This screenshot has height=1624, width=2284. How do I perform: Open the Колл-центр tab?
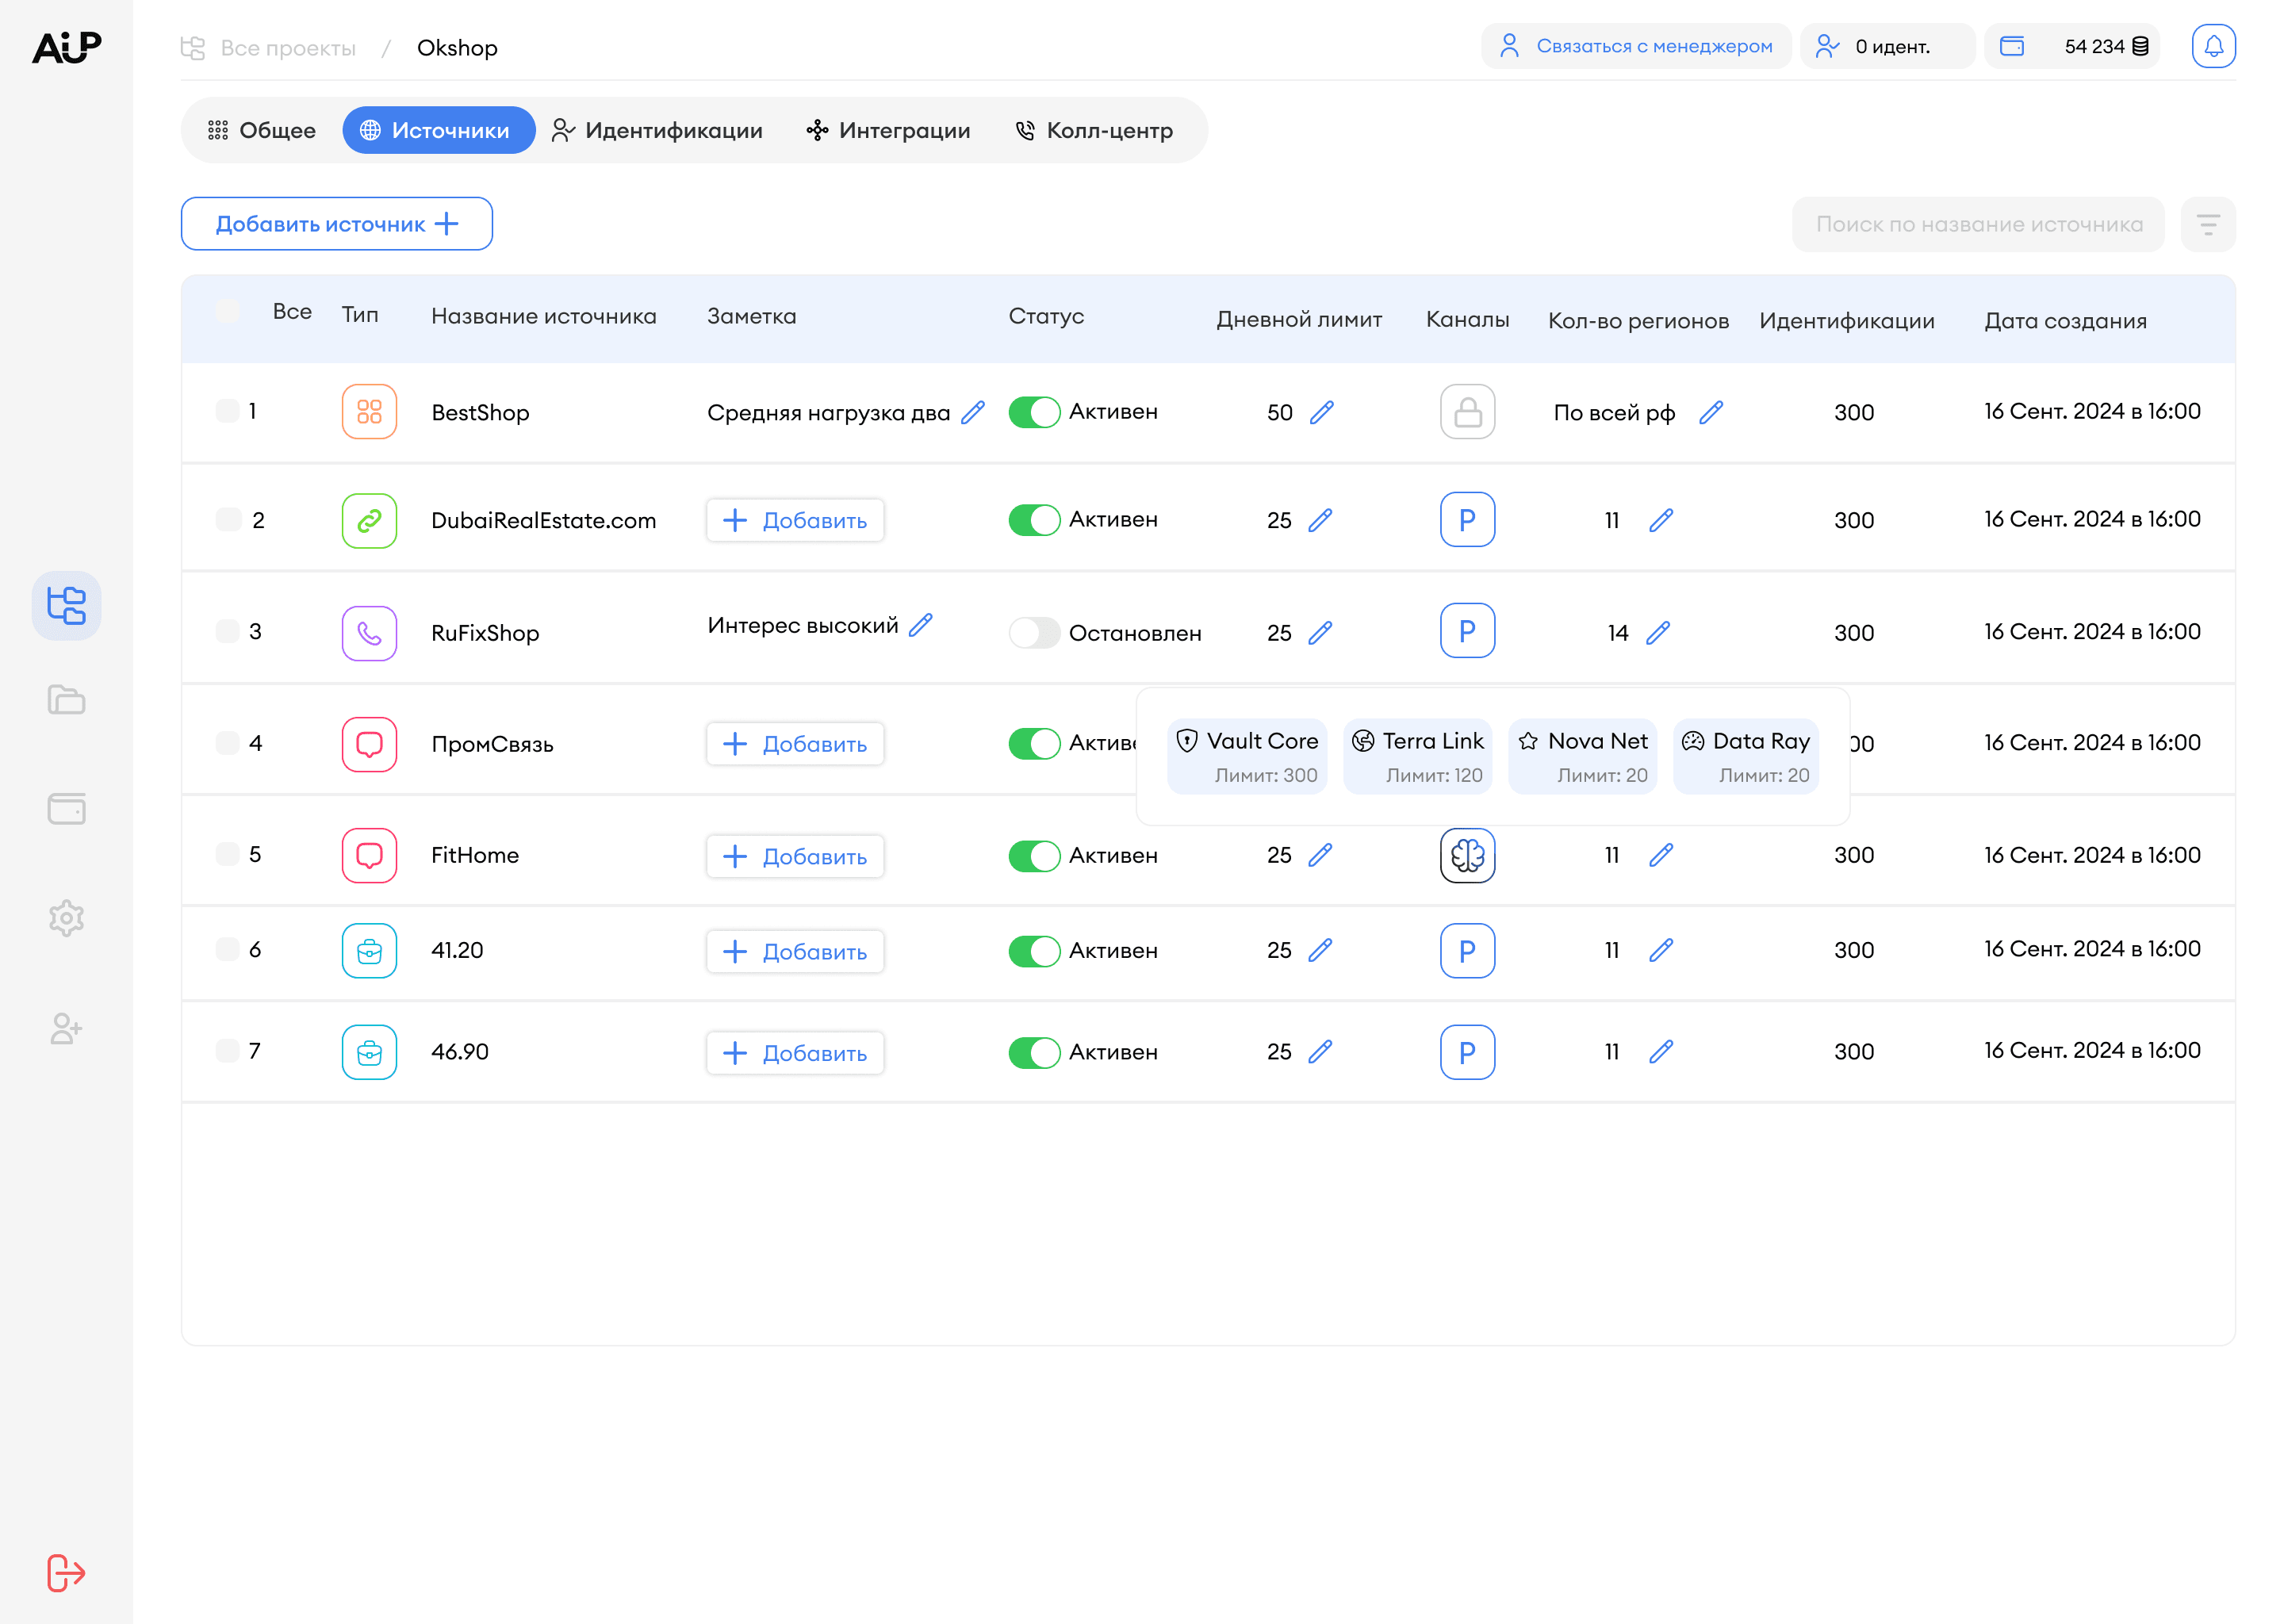tap(1094, 130)
